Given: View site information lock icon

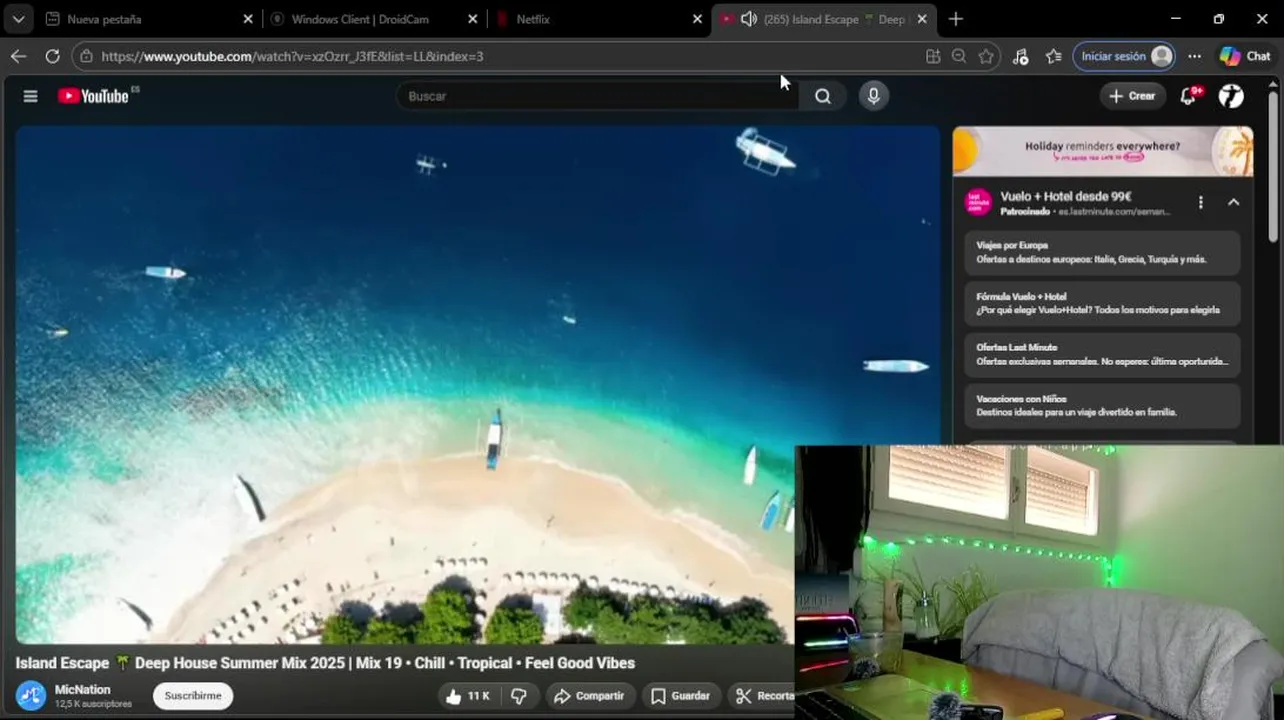Looking at the screenshot, I should [87, 56].
